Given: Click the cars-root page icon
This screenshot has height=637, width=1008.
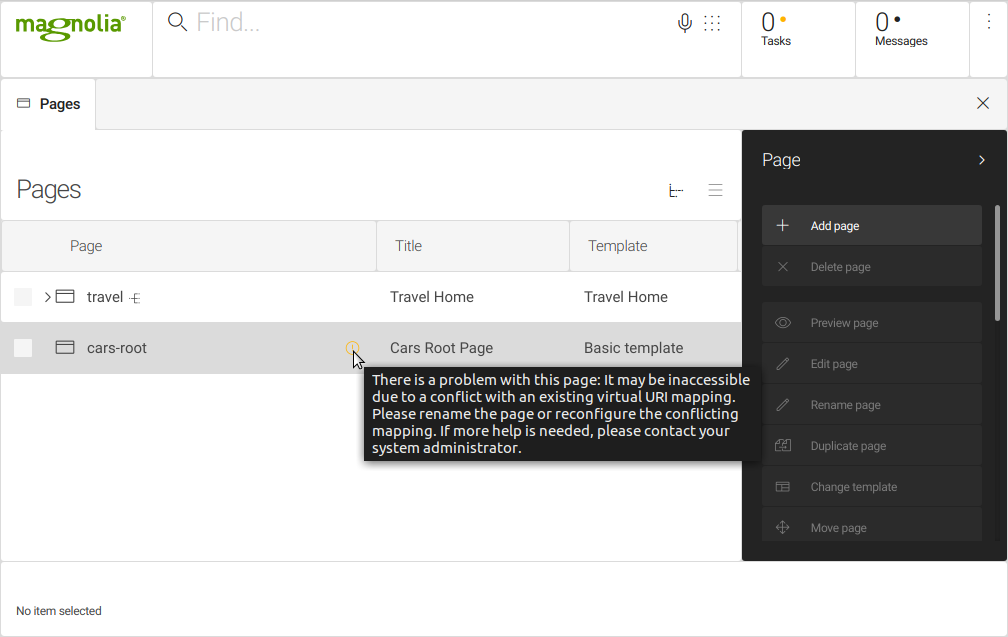Looking at the screenshot, I should click(65, 347).
